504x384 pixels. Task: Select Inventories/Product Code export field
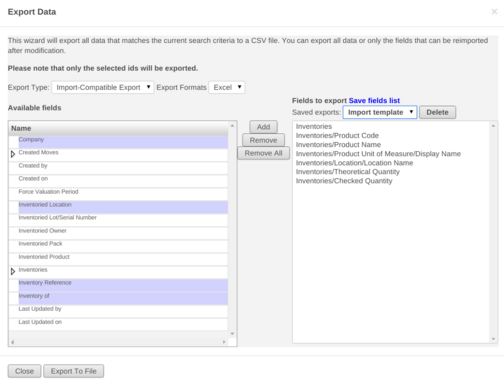pos(337,135)
